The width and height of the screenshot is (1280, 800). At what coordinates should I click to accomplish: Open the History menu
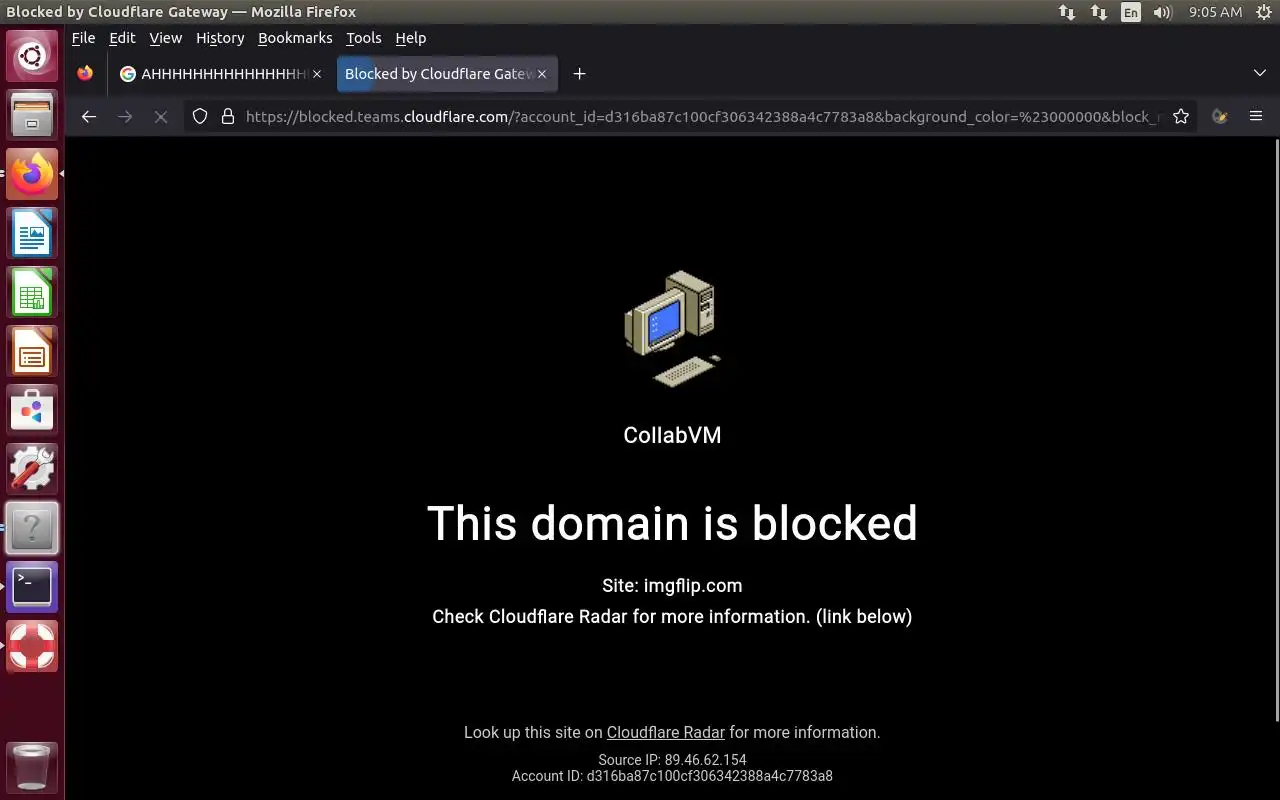point(220,38)
